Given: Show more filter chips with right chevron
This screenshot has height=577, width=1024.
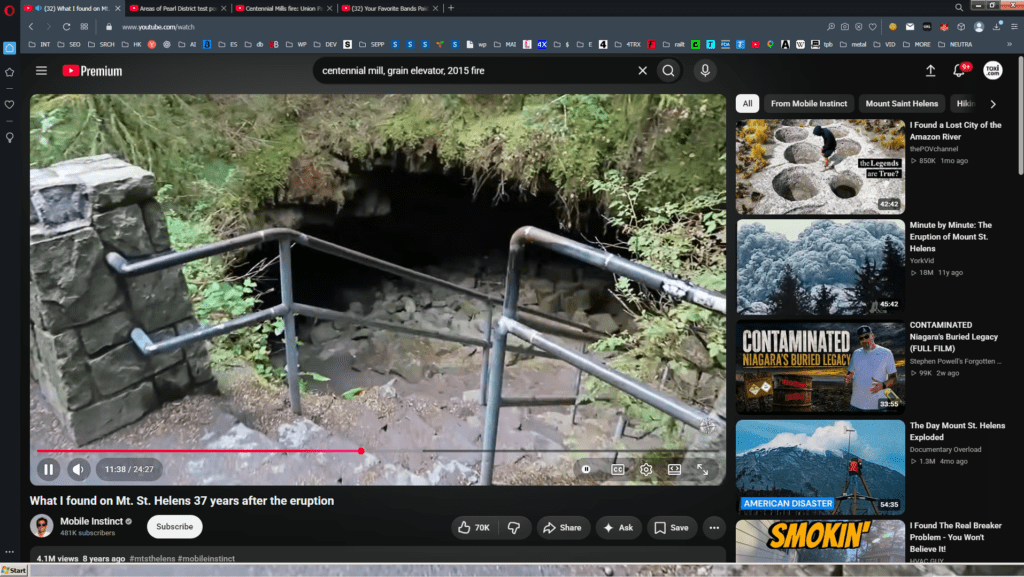Looking at the screenshot, I should (x=993, y=104).
